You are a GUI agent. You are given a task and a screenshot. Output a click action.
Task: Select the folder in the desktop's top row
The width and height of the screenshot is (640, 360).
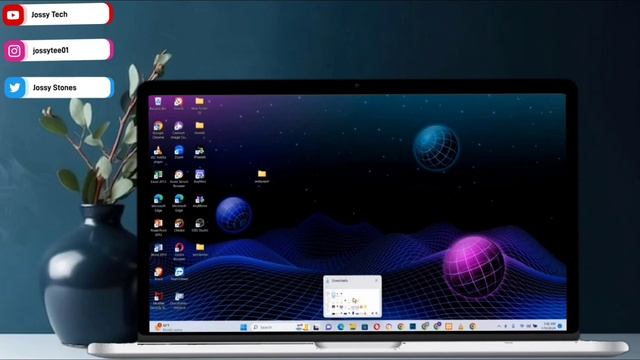[199, 104]
